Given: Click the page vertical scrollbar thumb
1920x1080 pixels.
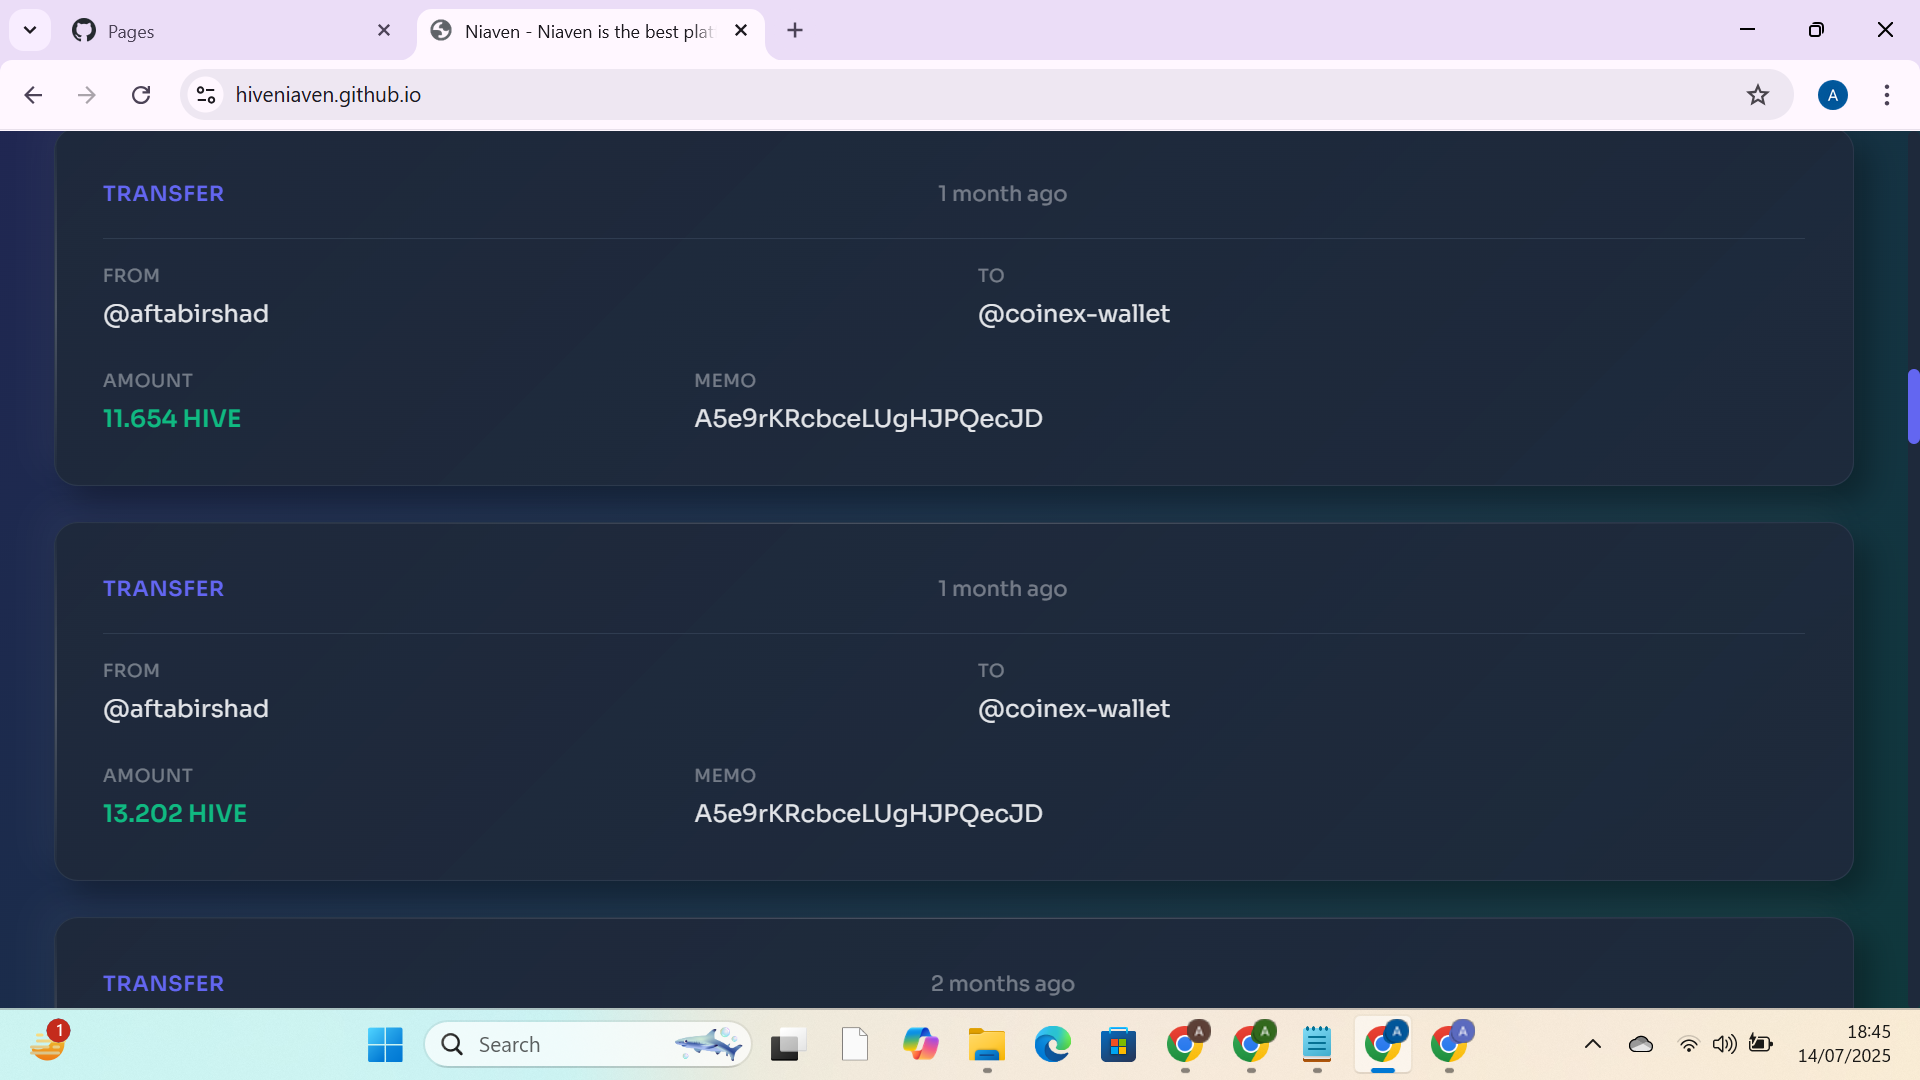Looking at the screenshot, I should click(x=1913, y=406).
